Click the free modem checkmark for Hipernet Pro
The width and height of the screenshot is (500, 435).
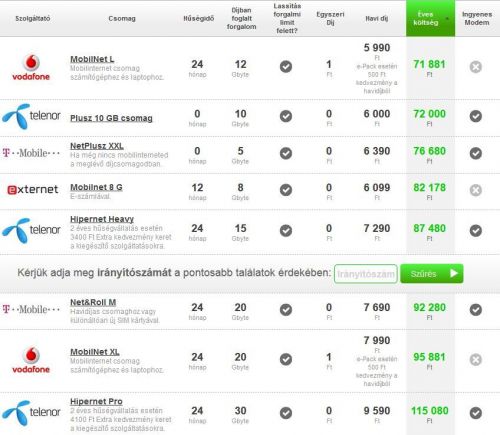[x=476, y=413]
